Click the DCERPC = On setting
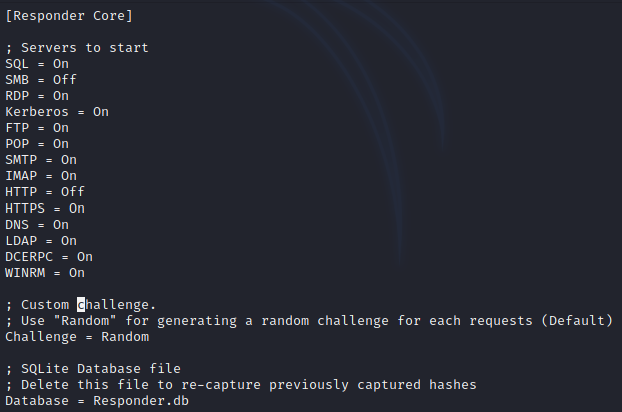This screenshot has height=412, width=622. 49,256
